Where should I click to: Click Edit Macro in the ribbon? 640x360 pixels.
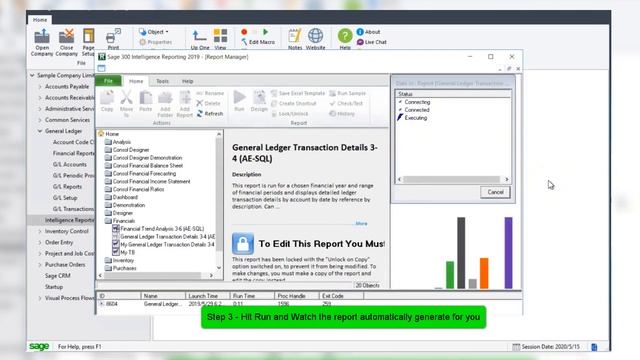[258, 42]
